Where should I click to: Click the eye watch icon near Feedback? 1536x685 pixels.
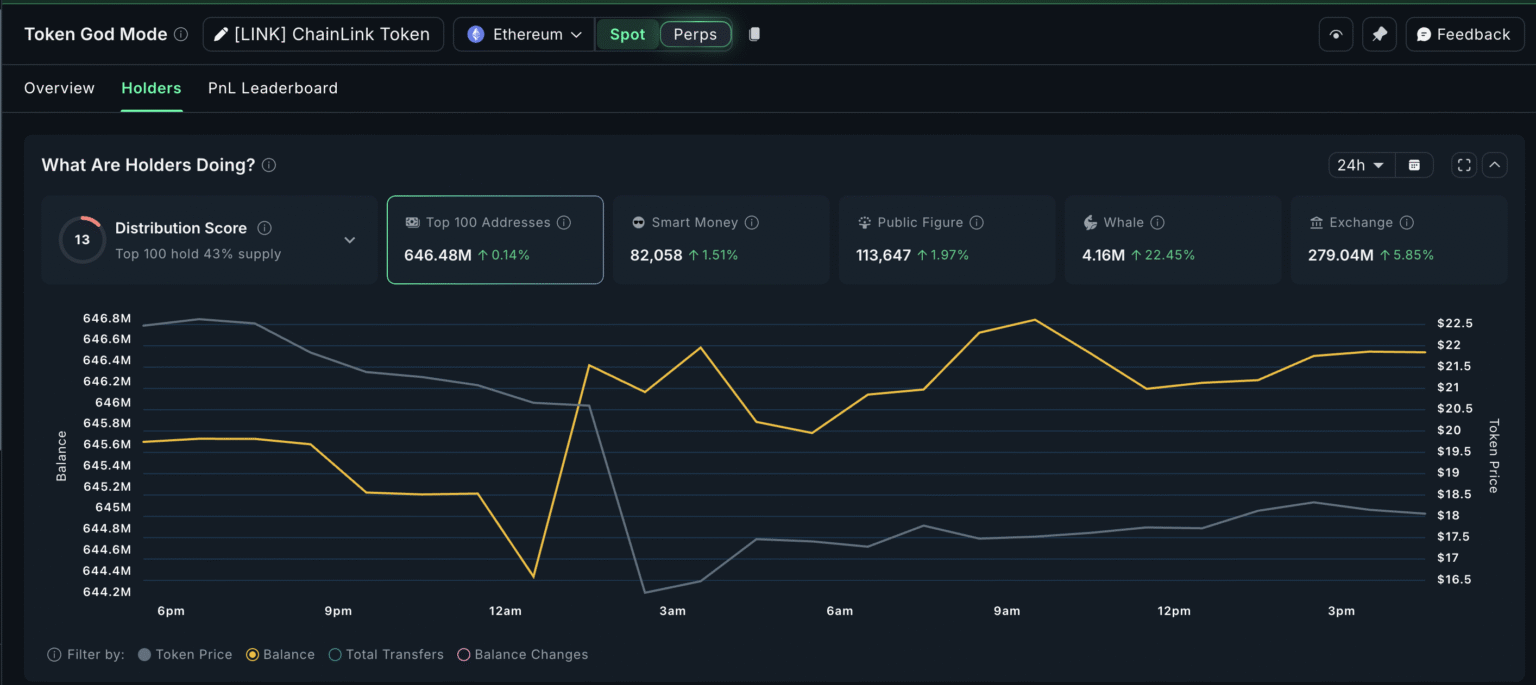tap(1336, 33)
